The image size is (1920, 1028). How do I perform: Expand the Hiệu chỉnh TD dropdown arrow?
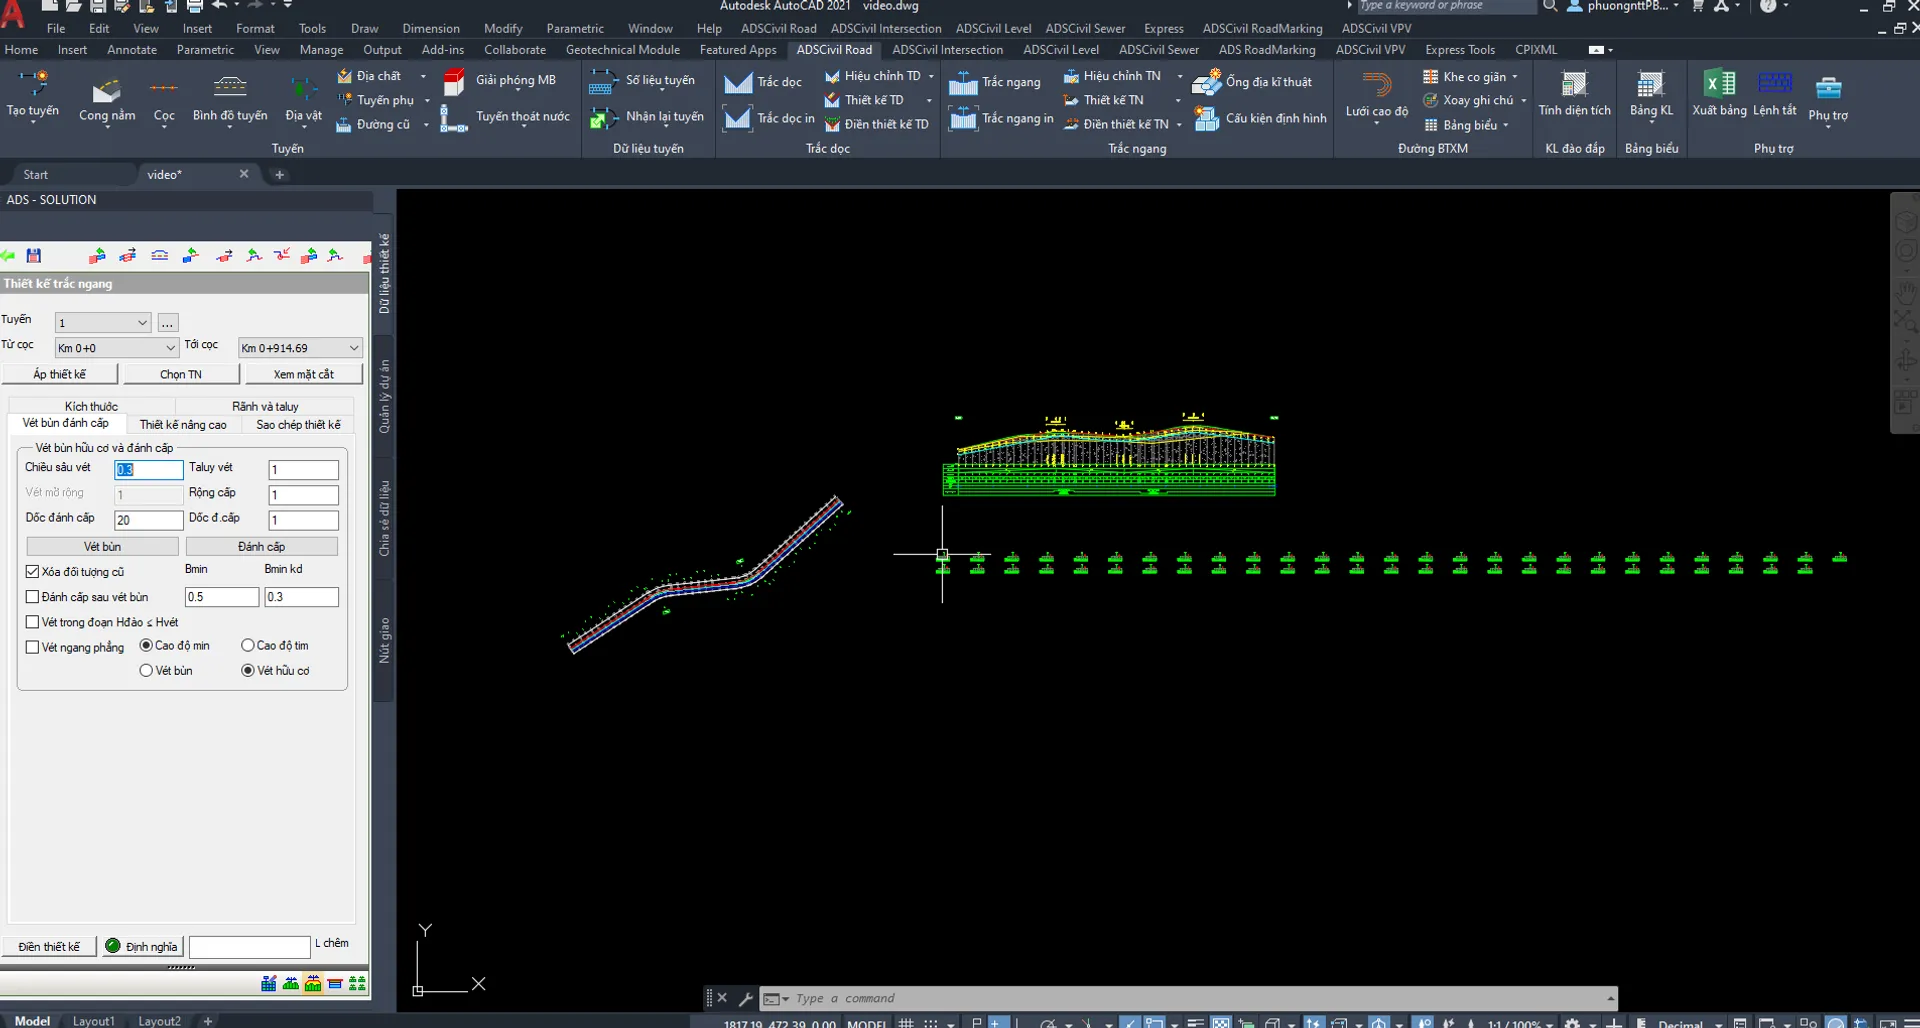click(931, 76)
